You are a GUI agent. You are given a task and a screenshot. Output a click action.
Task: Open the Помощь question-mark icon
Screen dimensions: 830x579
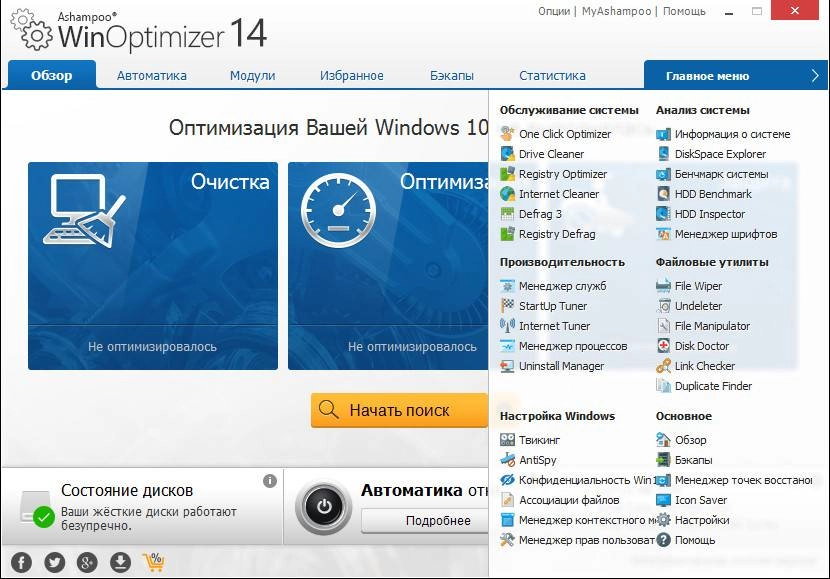coord(663,540)
